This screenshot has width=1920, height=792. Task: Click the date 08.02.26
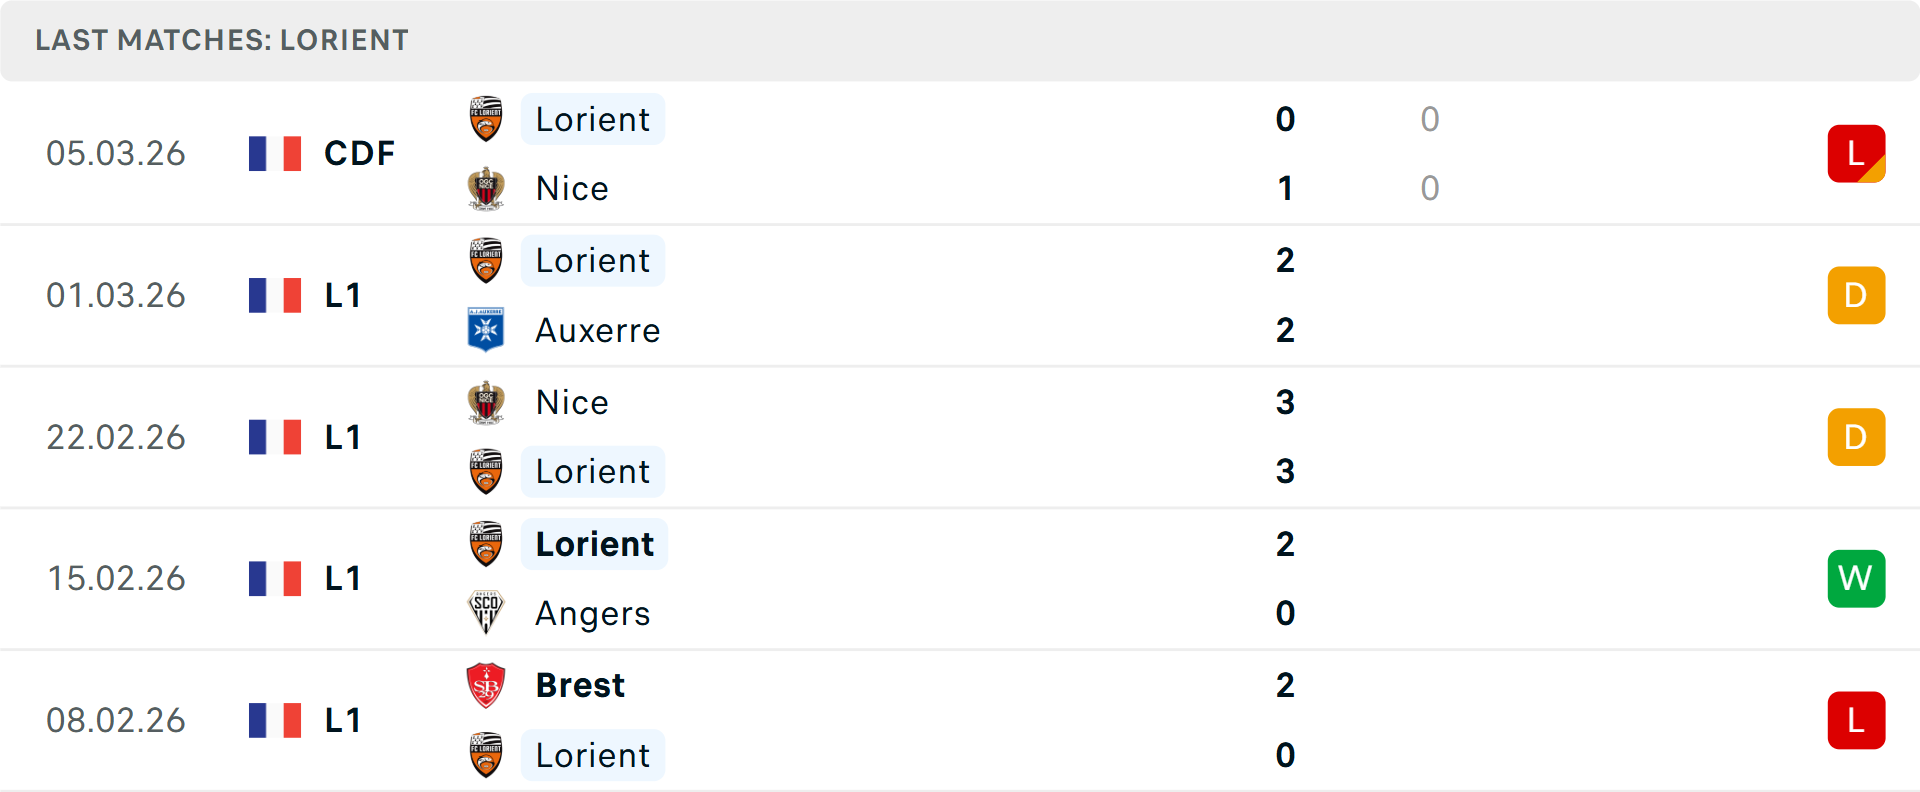click(x=116, y=720)
